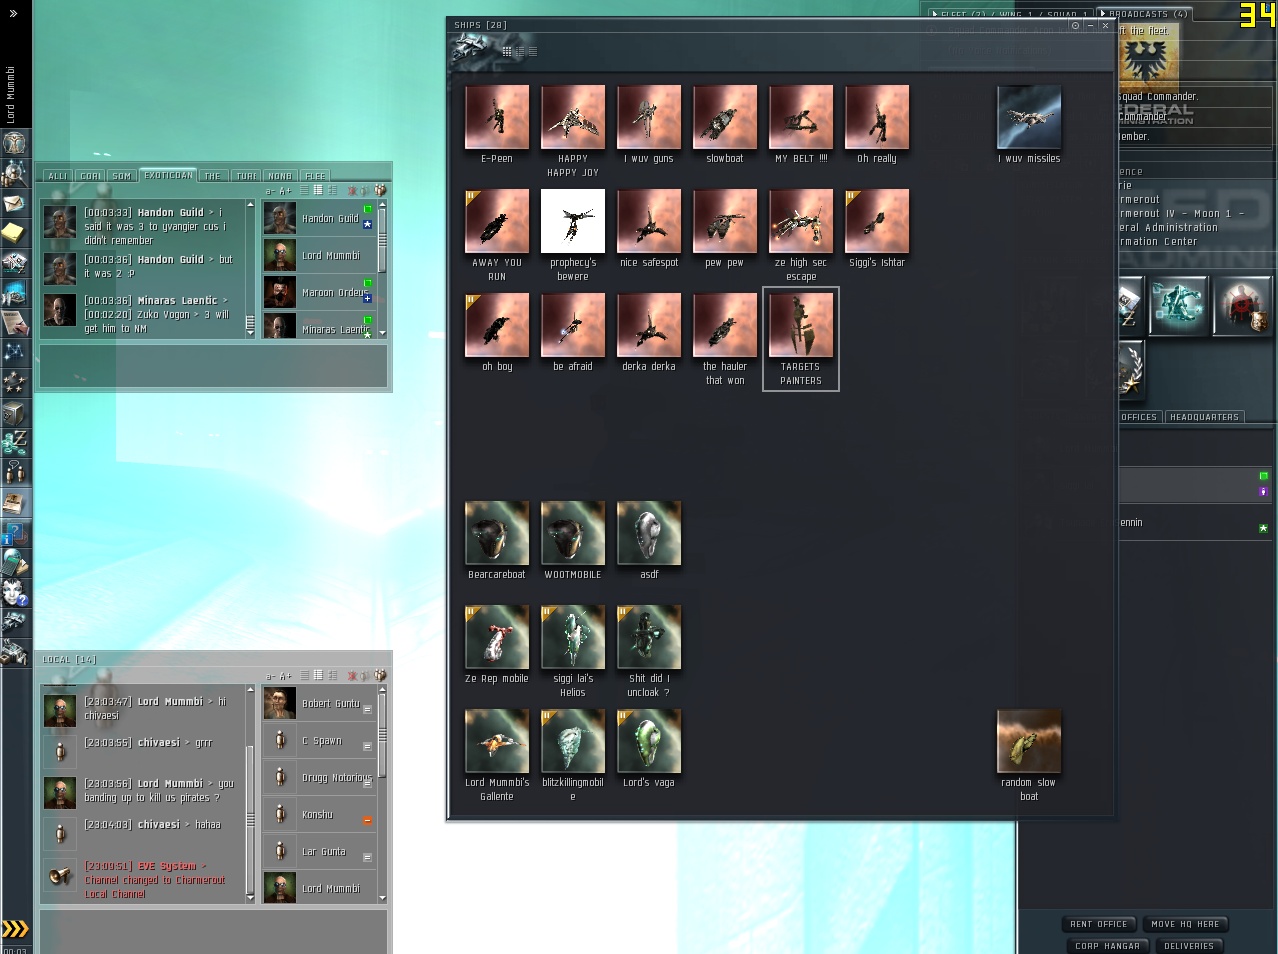This screenshot has width=1278, height=954.
Task: Click the Exoticdan member list scrollbar handle
Action: (x=382, y=240)
